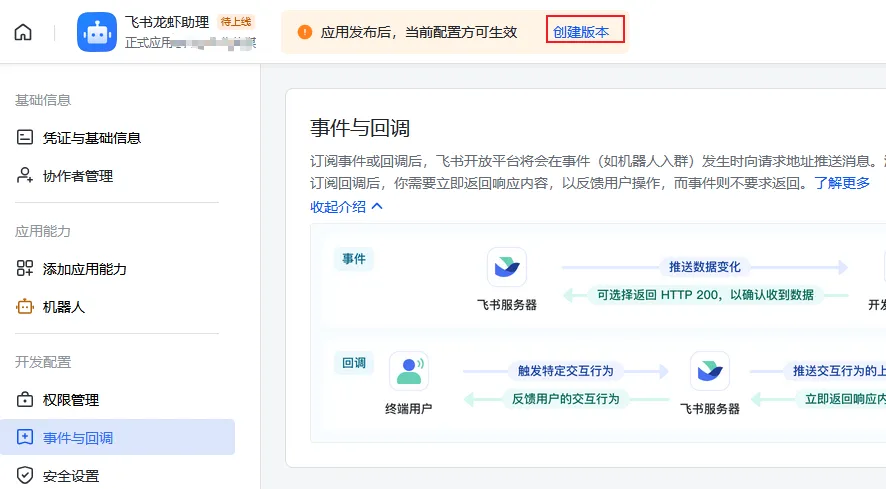Collapse the intro via 收起介绍
Screen dimensions: 886x489
346,207
